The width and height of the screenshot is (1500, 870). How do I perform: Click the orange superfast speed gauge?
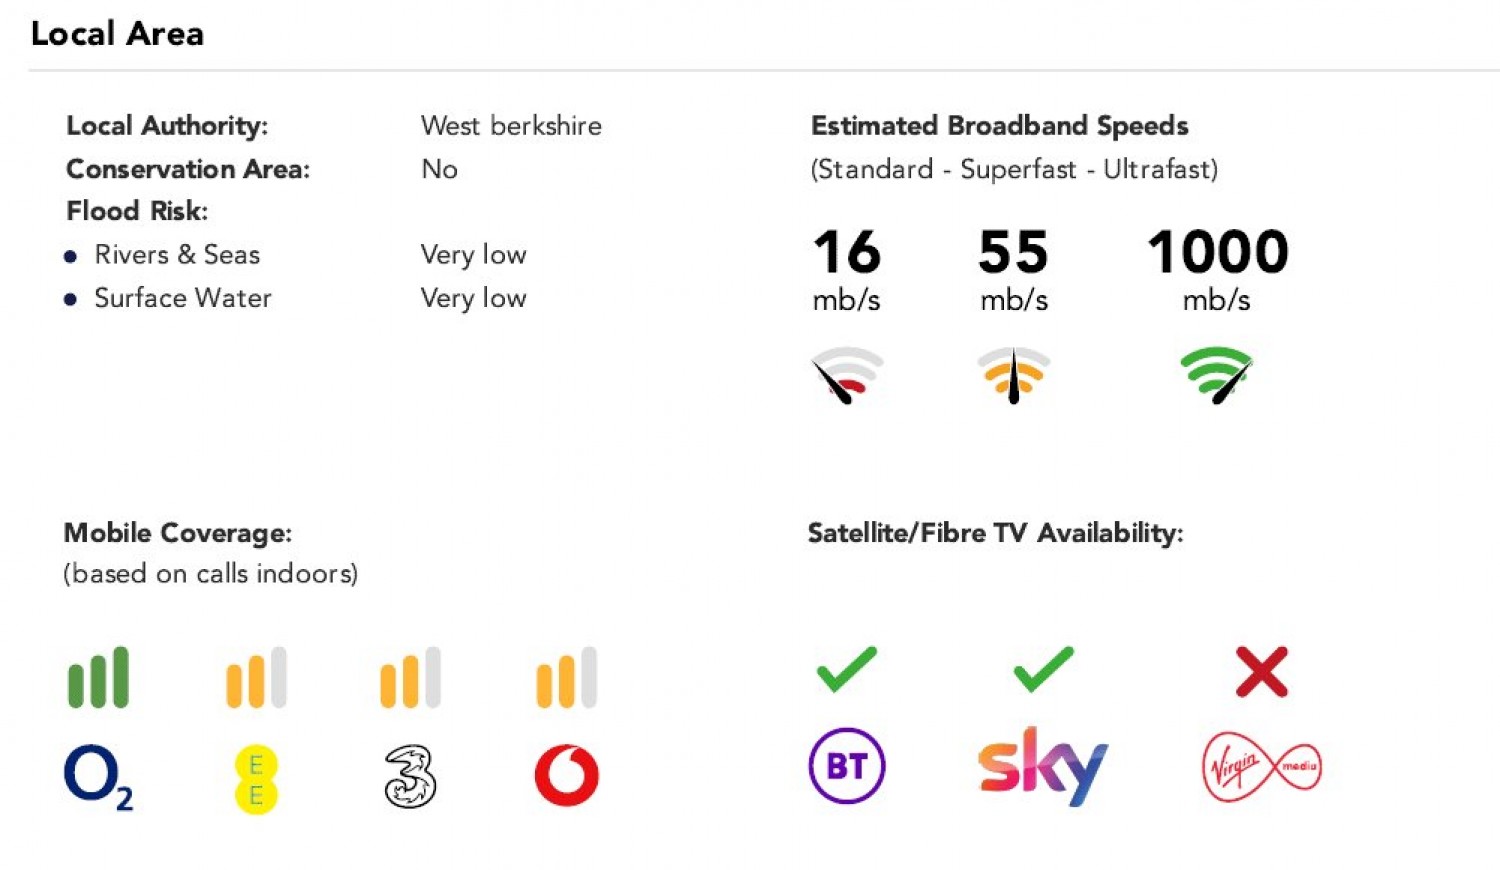[1013, 374]
